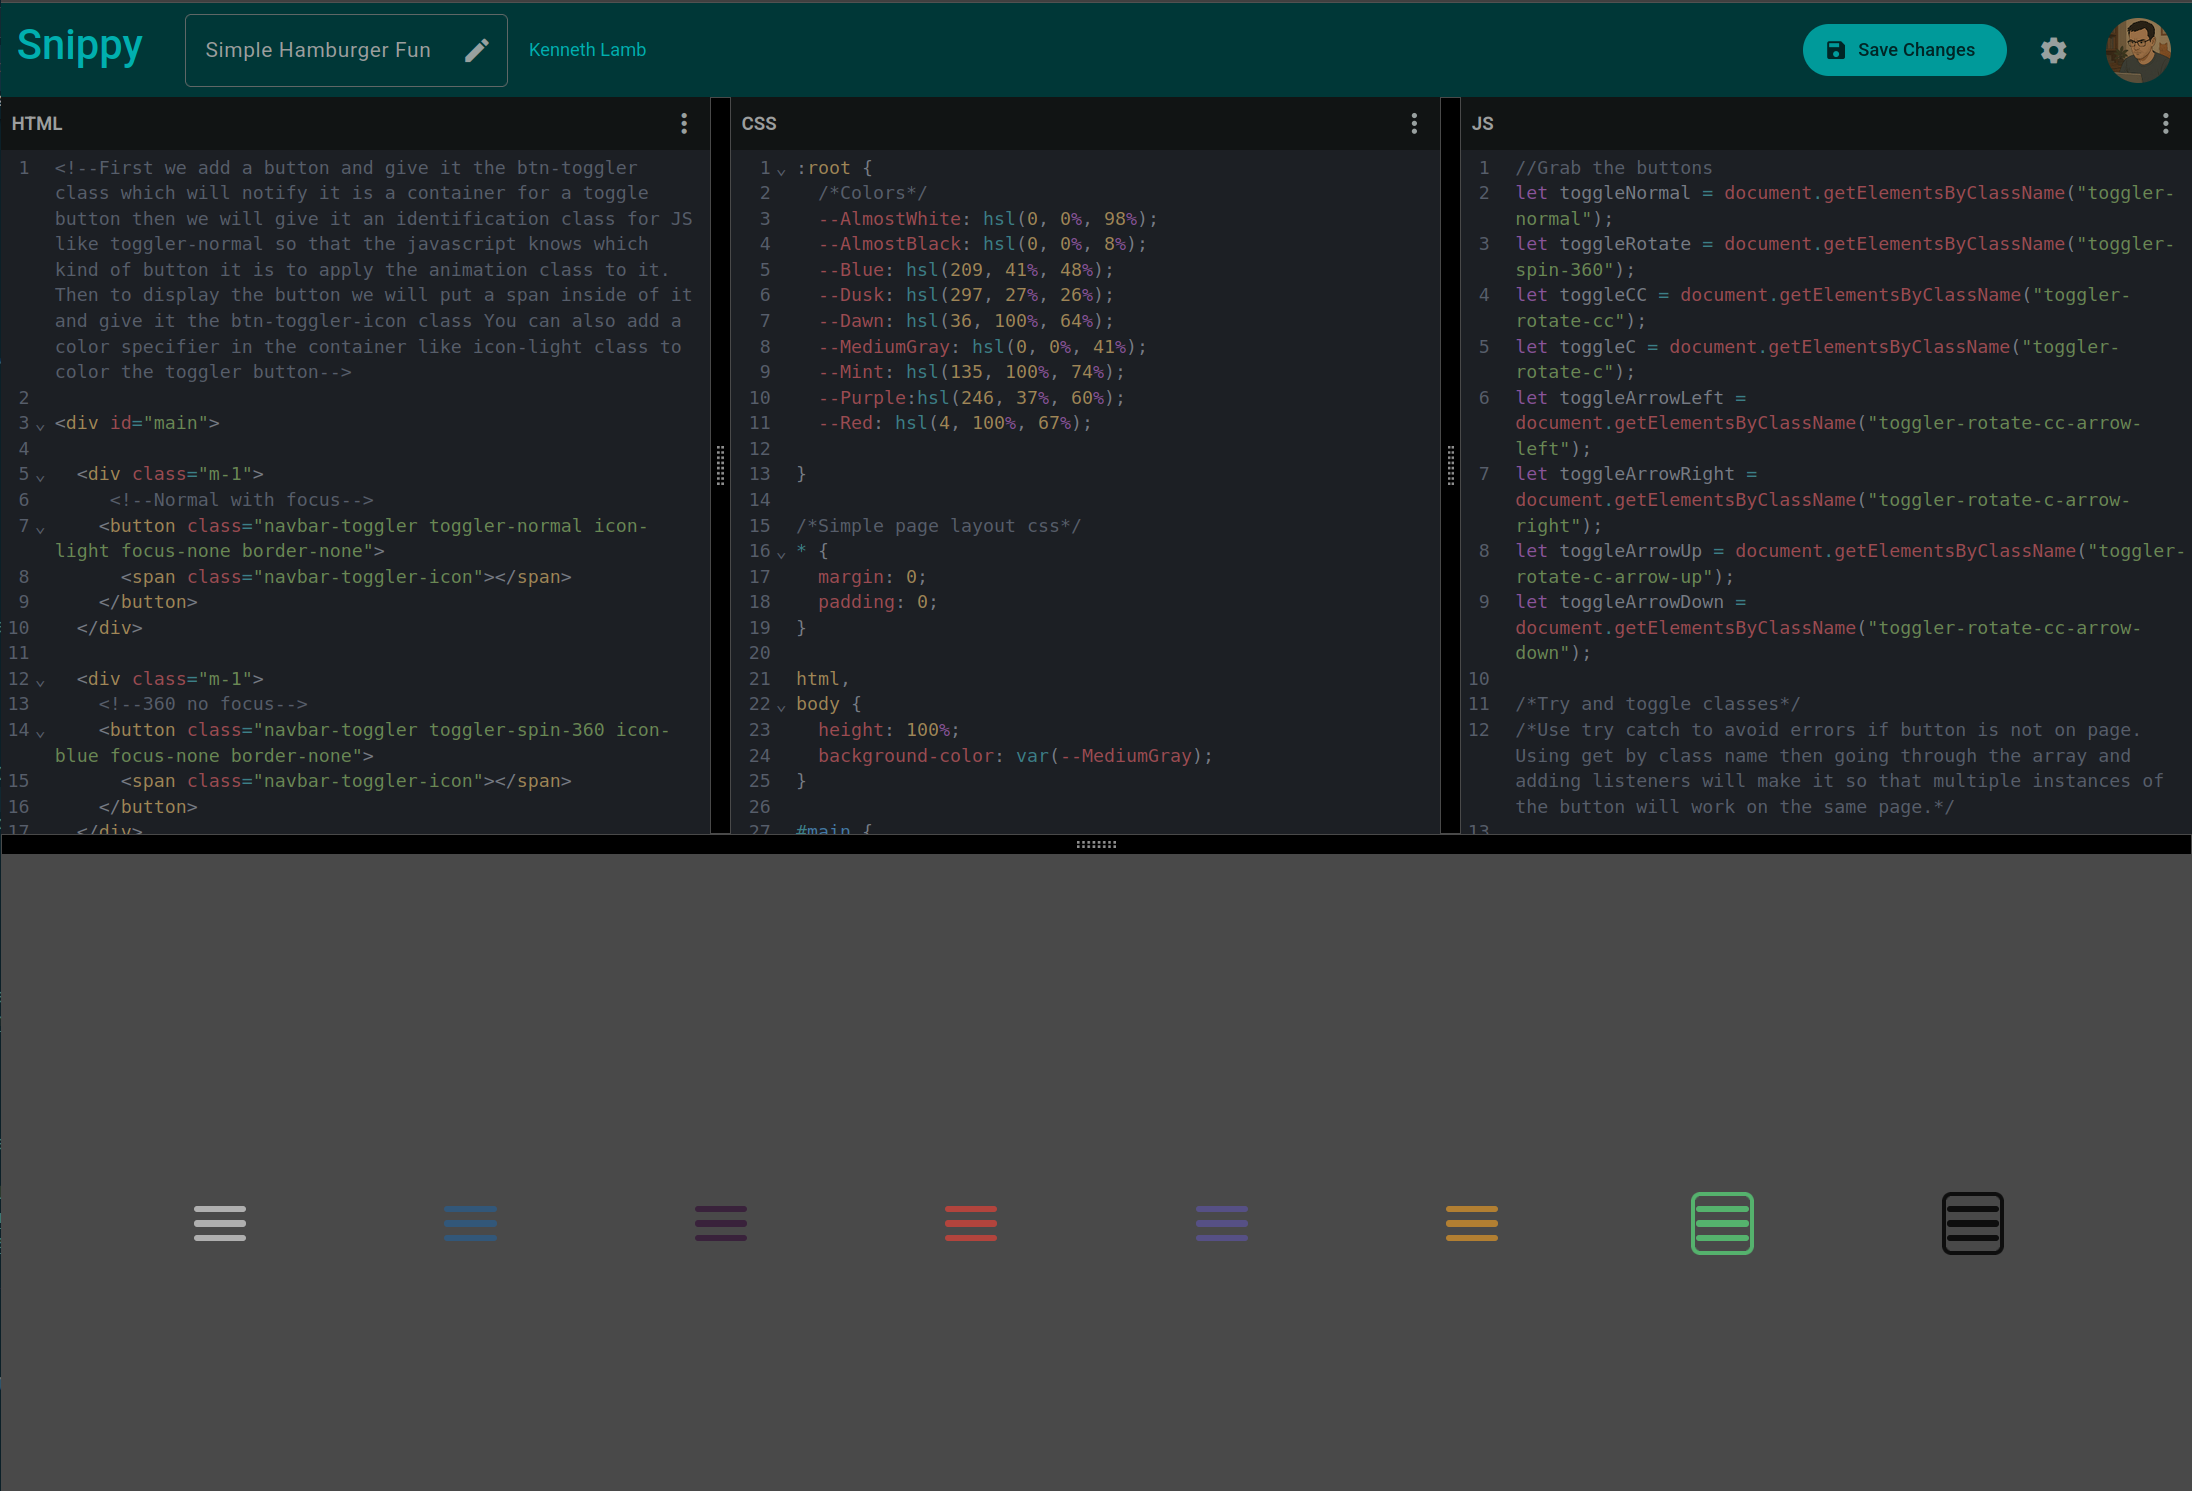Viewport: 2192px width, 1491px height.
Task: Click the 'height: 100%;' CSS line
Action: [888, 730]
